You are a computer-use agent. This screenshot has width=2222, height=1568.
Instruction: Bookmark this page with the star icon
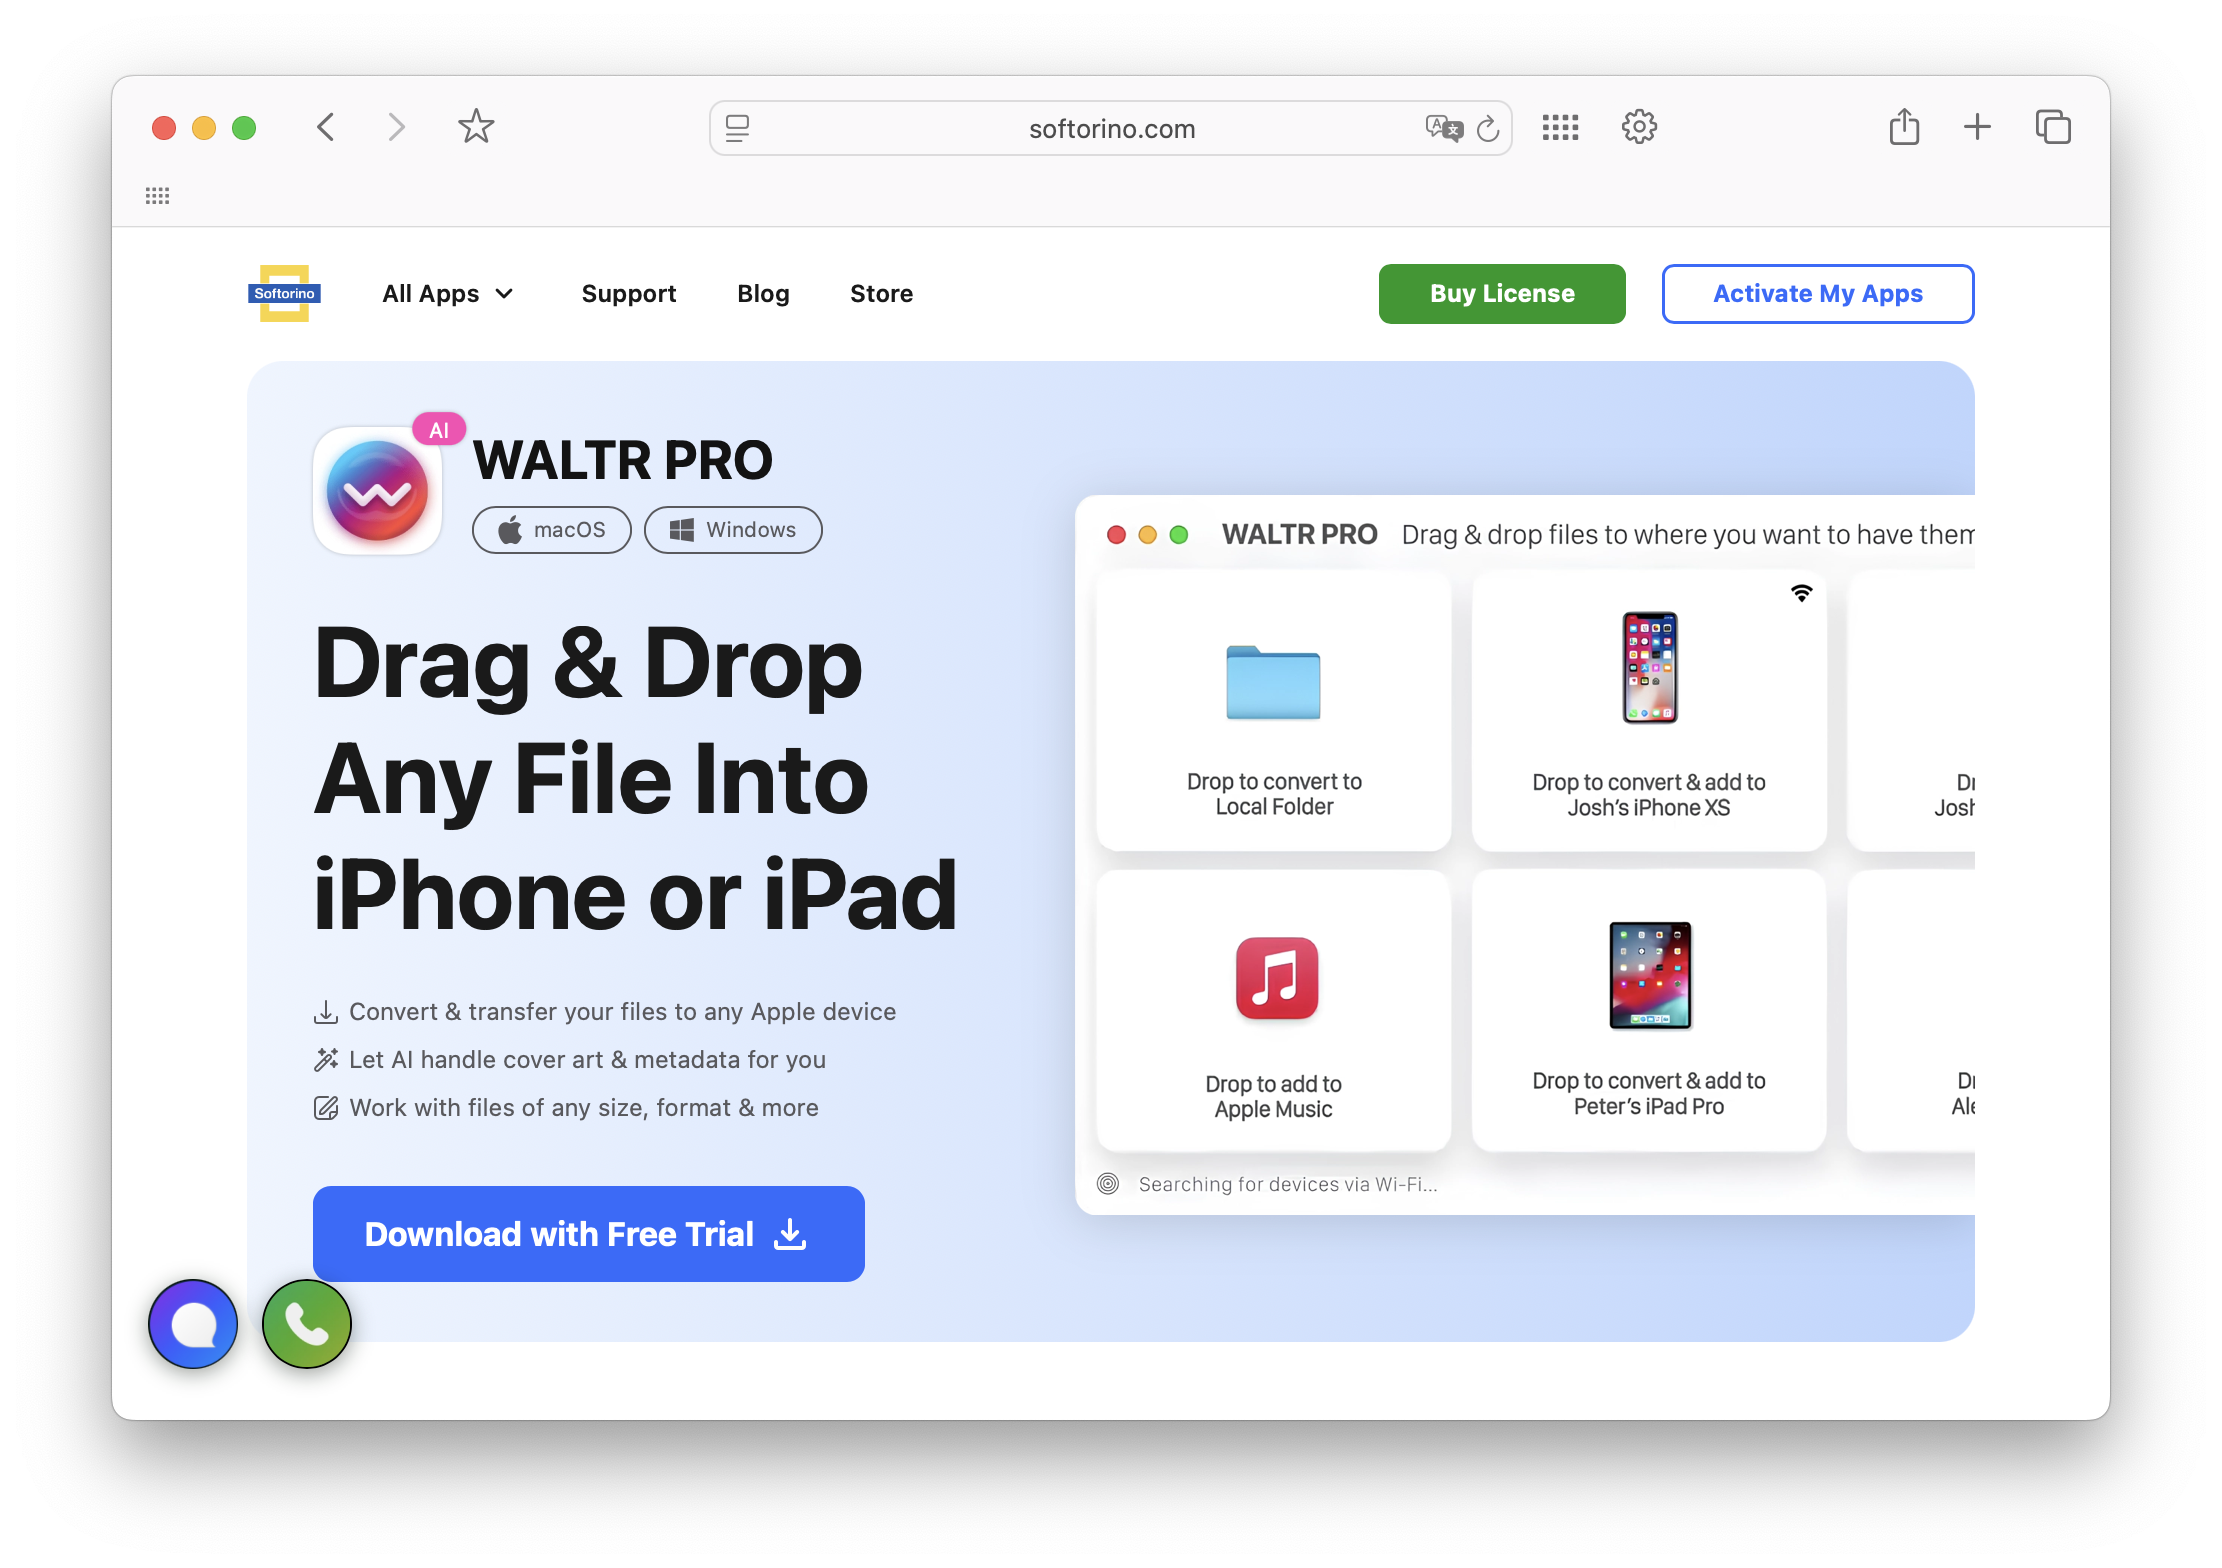click(x=476, y=127)
